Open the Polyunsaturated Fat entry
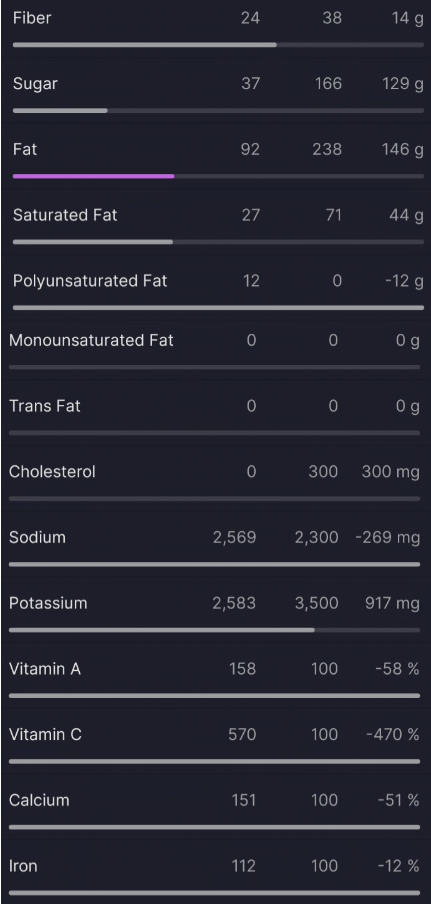The width and height of the screenshot is (431, 905). (x=90, y=281)
